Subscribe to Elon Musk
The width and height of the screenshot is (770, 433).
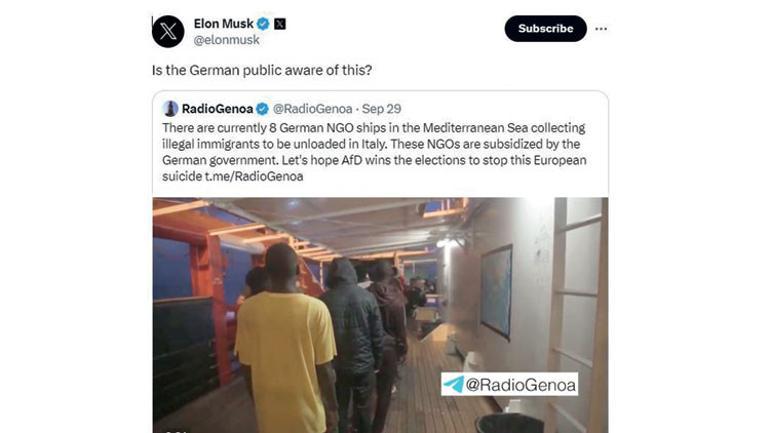click(546, 28)
